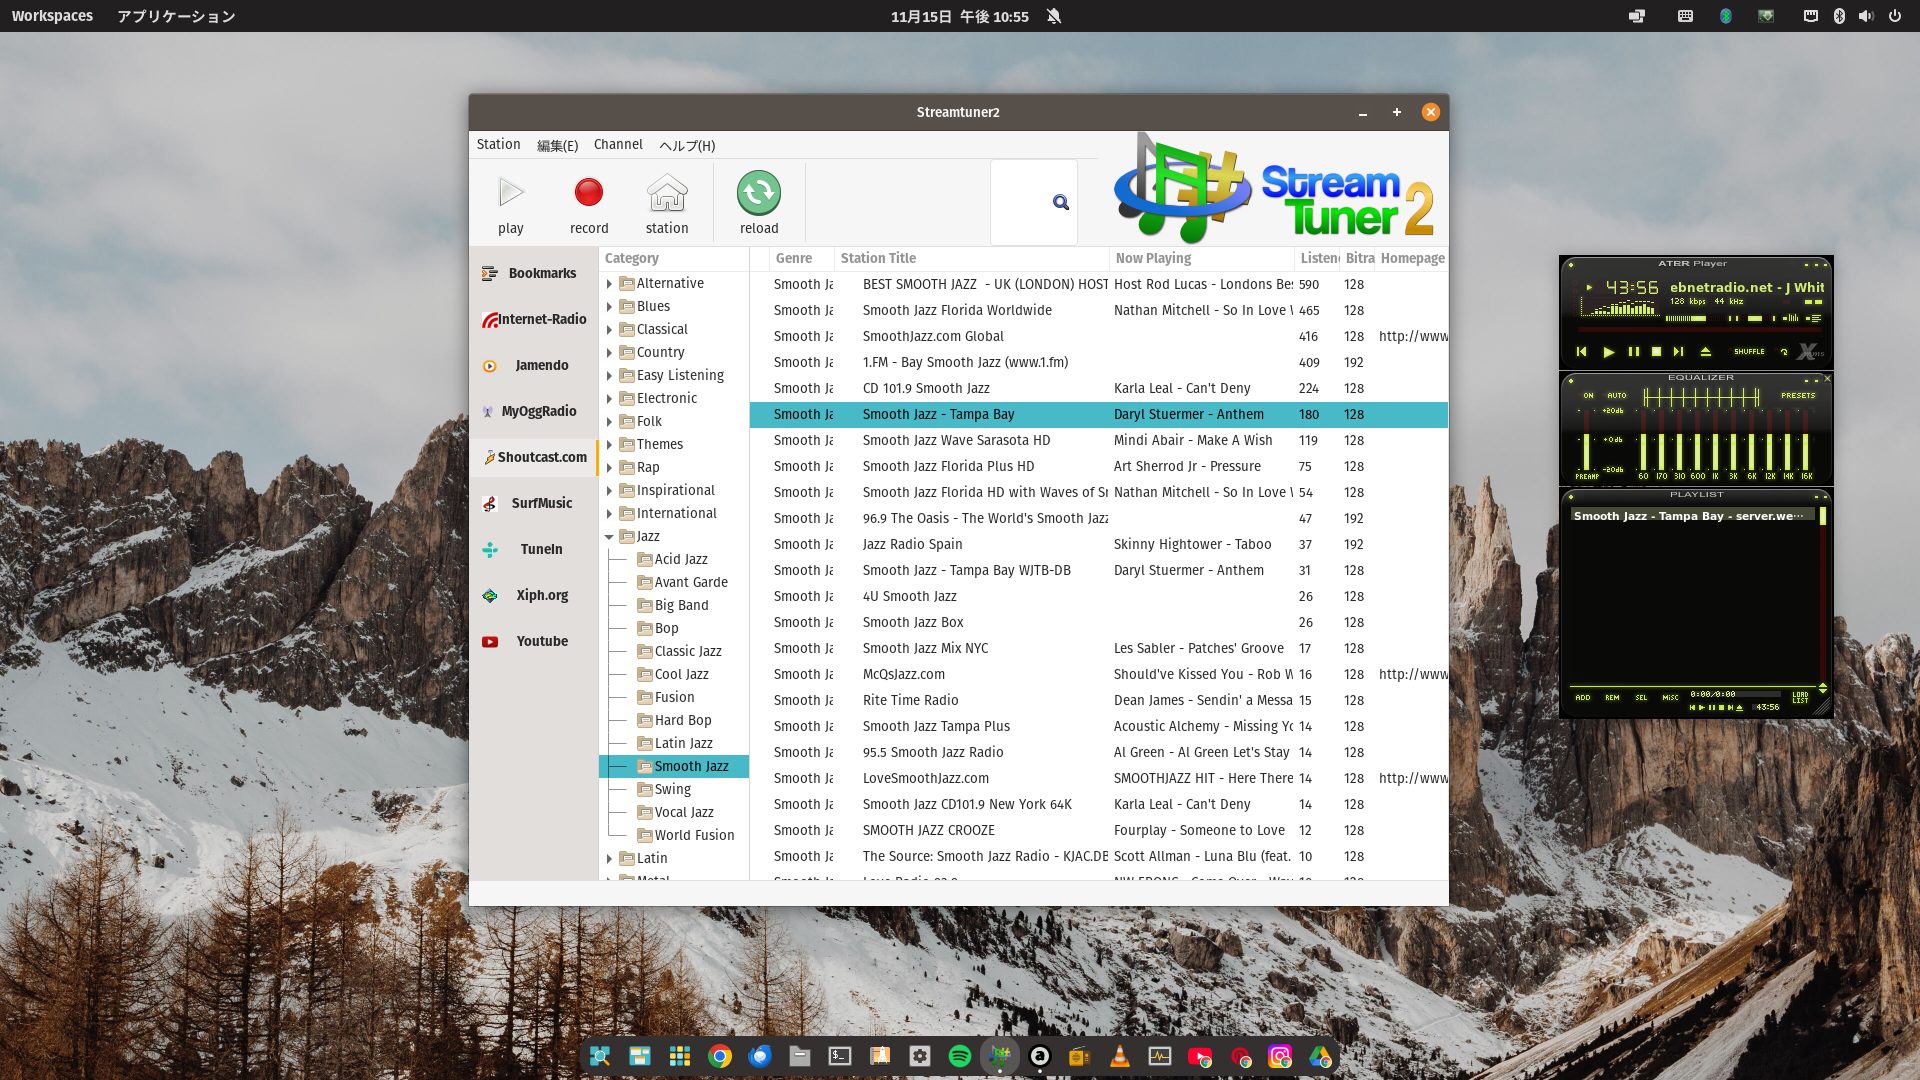Open the Channel menu
Screen dimensions: 1920x1080
coord(618,144)
